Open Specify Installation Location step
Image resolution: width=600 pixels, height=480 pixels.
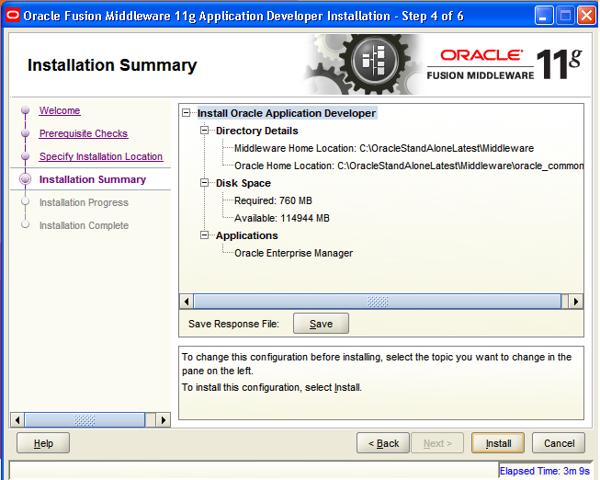(x=100, y=157)
